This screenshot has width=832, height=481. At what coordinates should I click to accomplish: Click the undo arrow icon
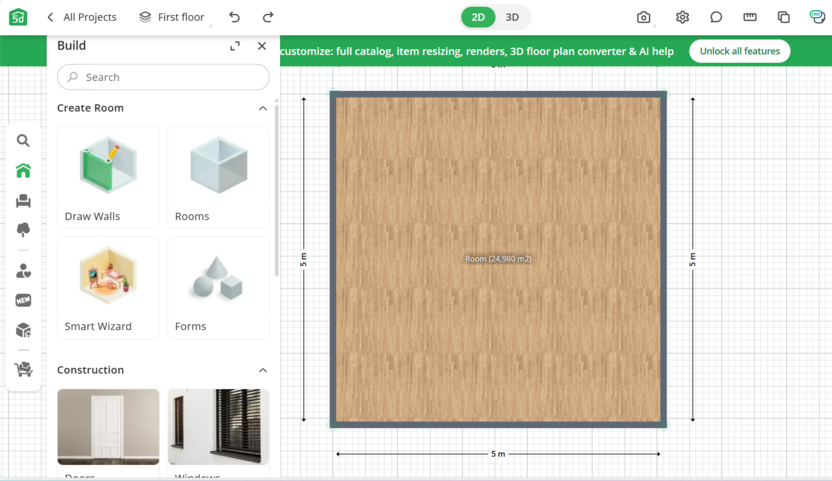234,17
